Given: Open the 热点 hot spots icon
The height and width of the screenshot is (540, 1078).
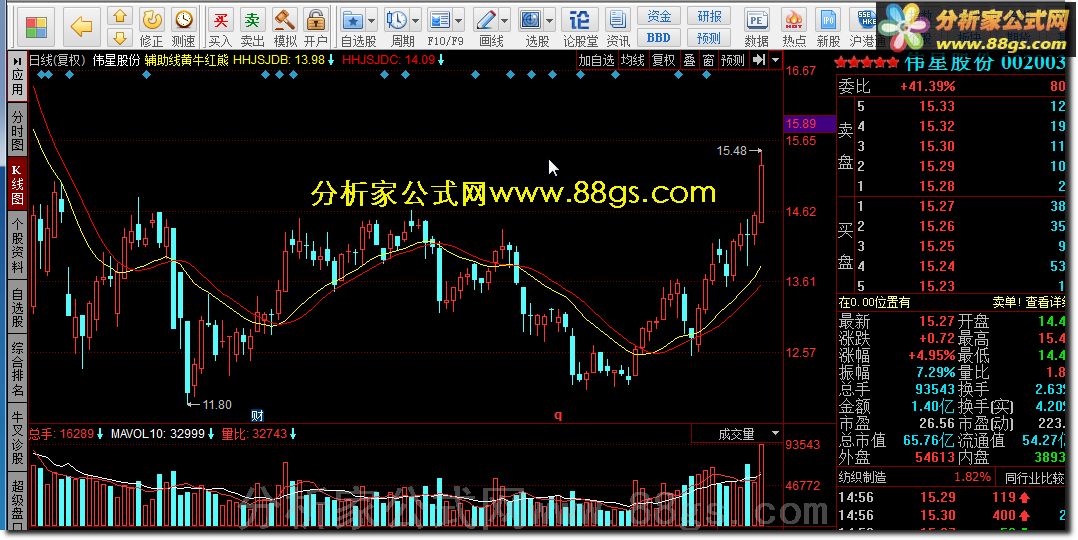Looking at the screenshot, I should click(794, 28).
